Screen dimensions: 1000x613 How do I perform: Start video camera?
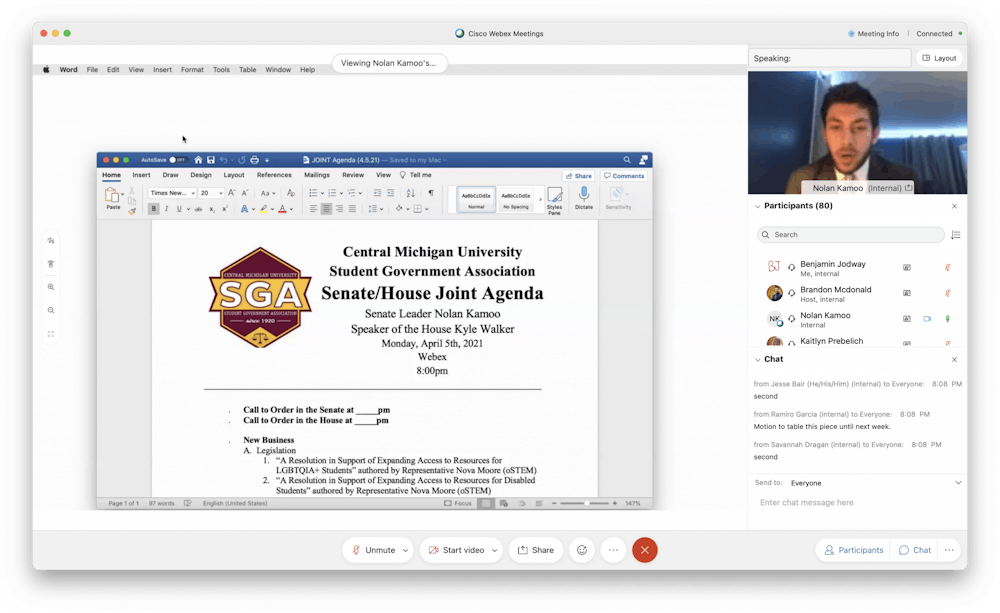coord(457,550)
